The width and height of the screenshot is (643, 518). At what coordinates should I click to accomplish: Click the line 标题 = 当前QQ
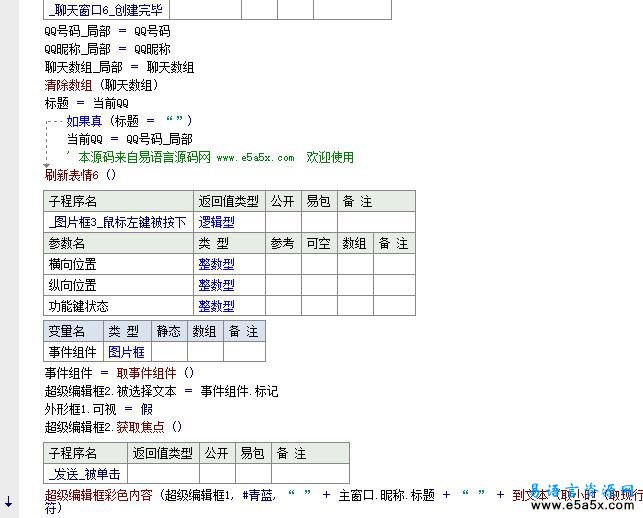(87, 103)
